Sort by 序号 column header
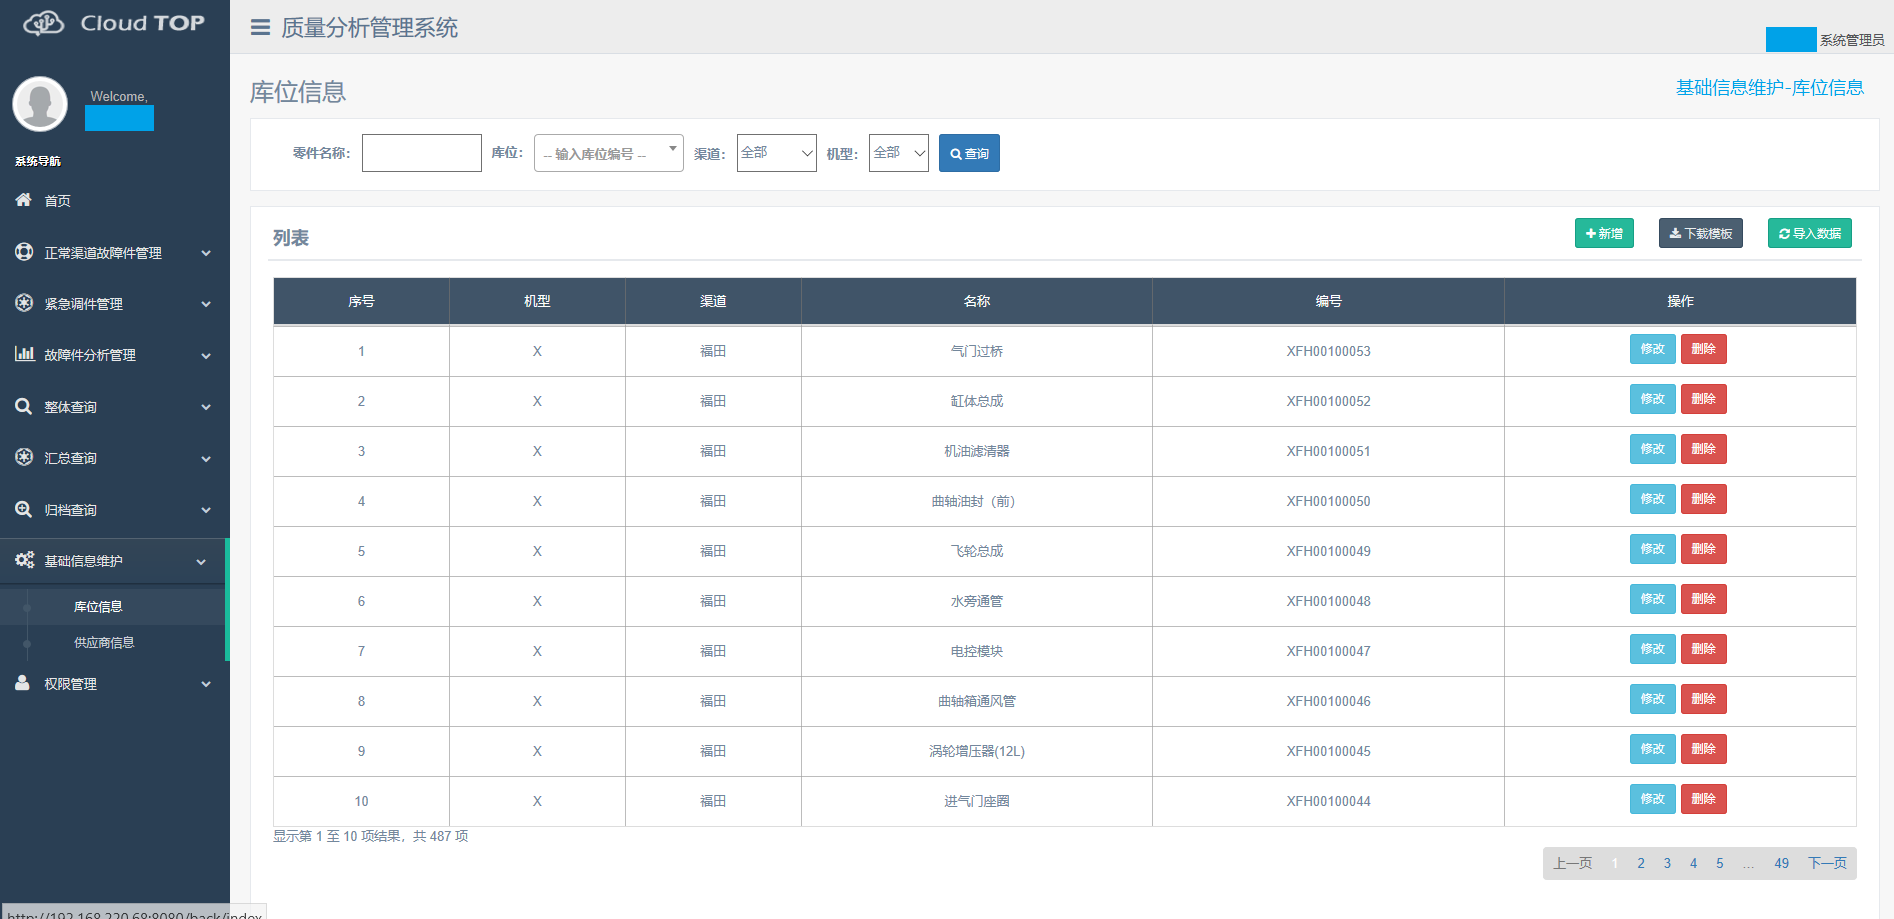The height and width of the screenshot is (919, 1894). click(x=361, y=301)
